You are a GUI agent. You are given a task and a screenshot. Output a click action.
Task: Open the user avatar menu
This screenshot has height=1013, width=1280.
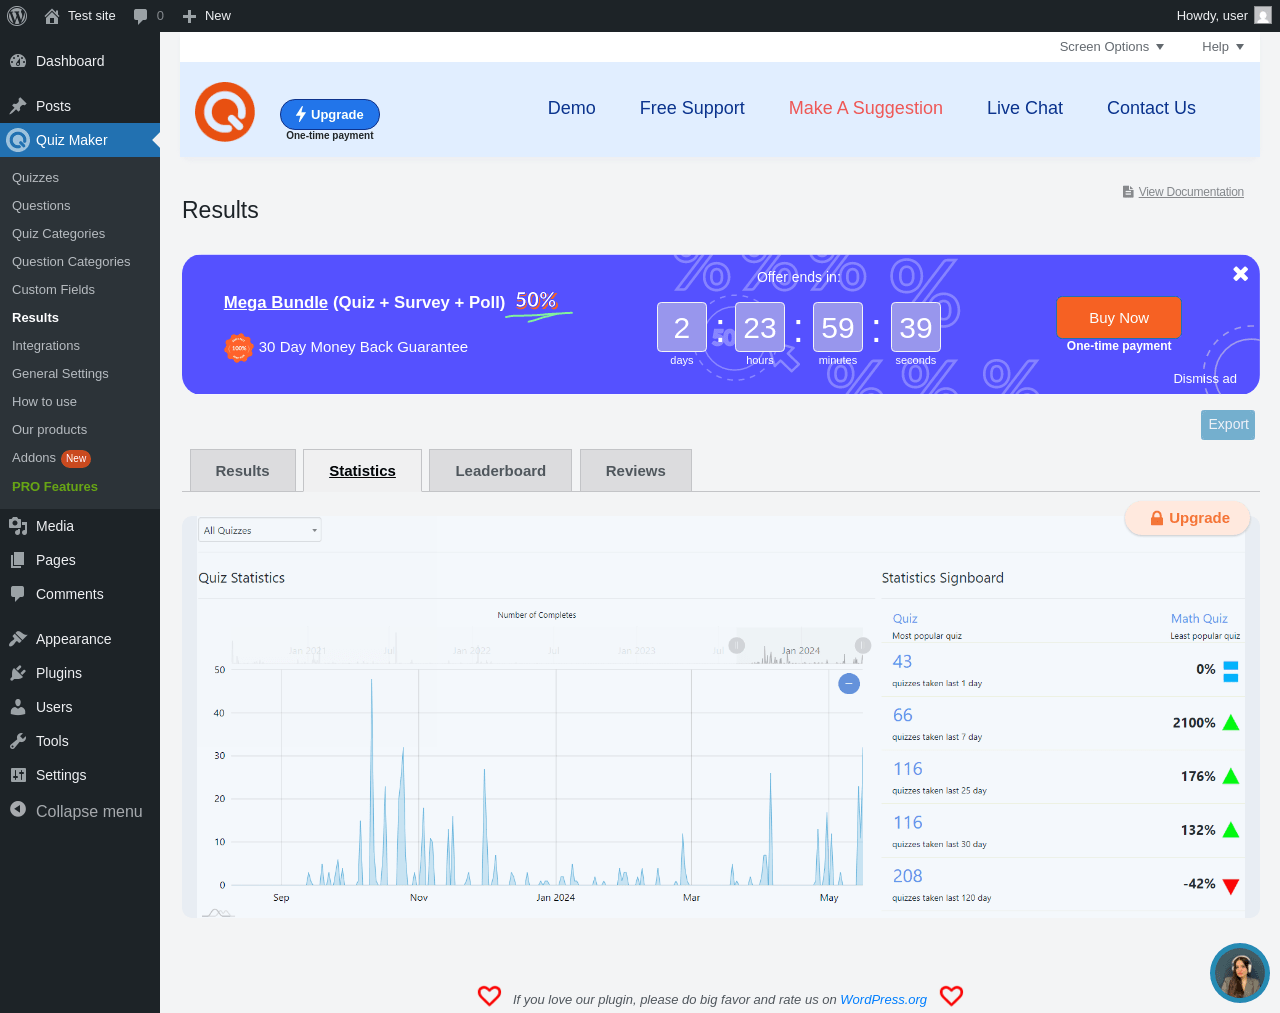[1263, 16]
